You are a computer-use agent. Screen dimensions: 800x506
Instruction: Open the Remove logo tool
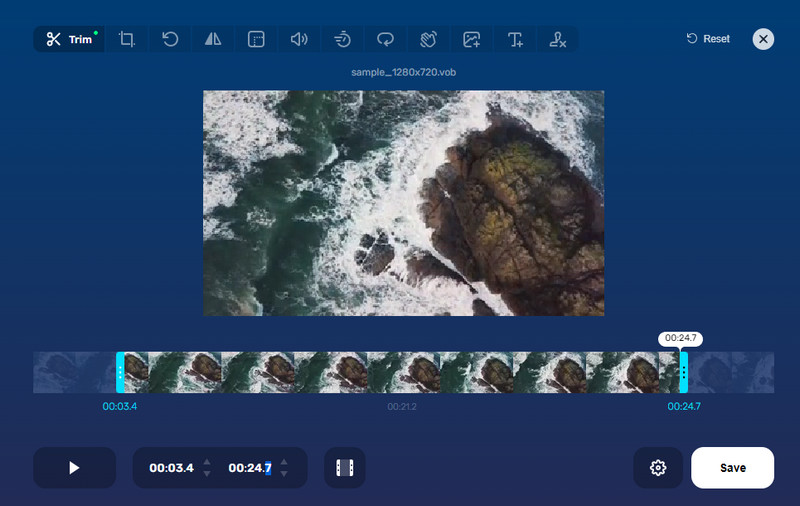[558, 39]
